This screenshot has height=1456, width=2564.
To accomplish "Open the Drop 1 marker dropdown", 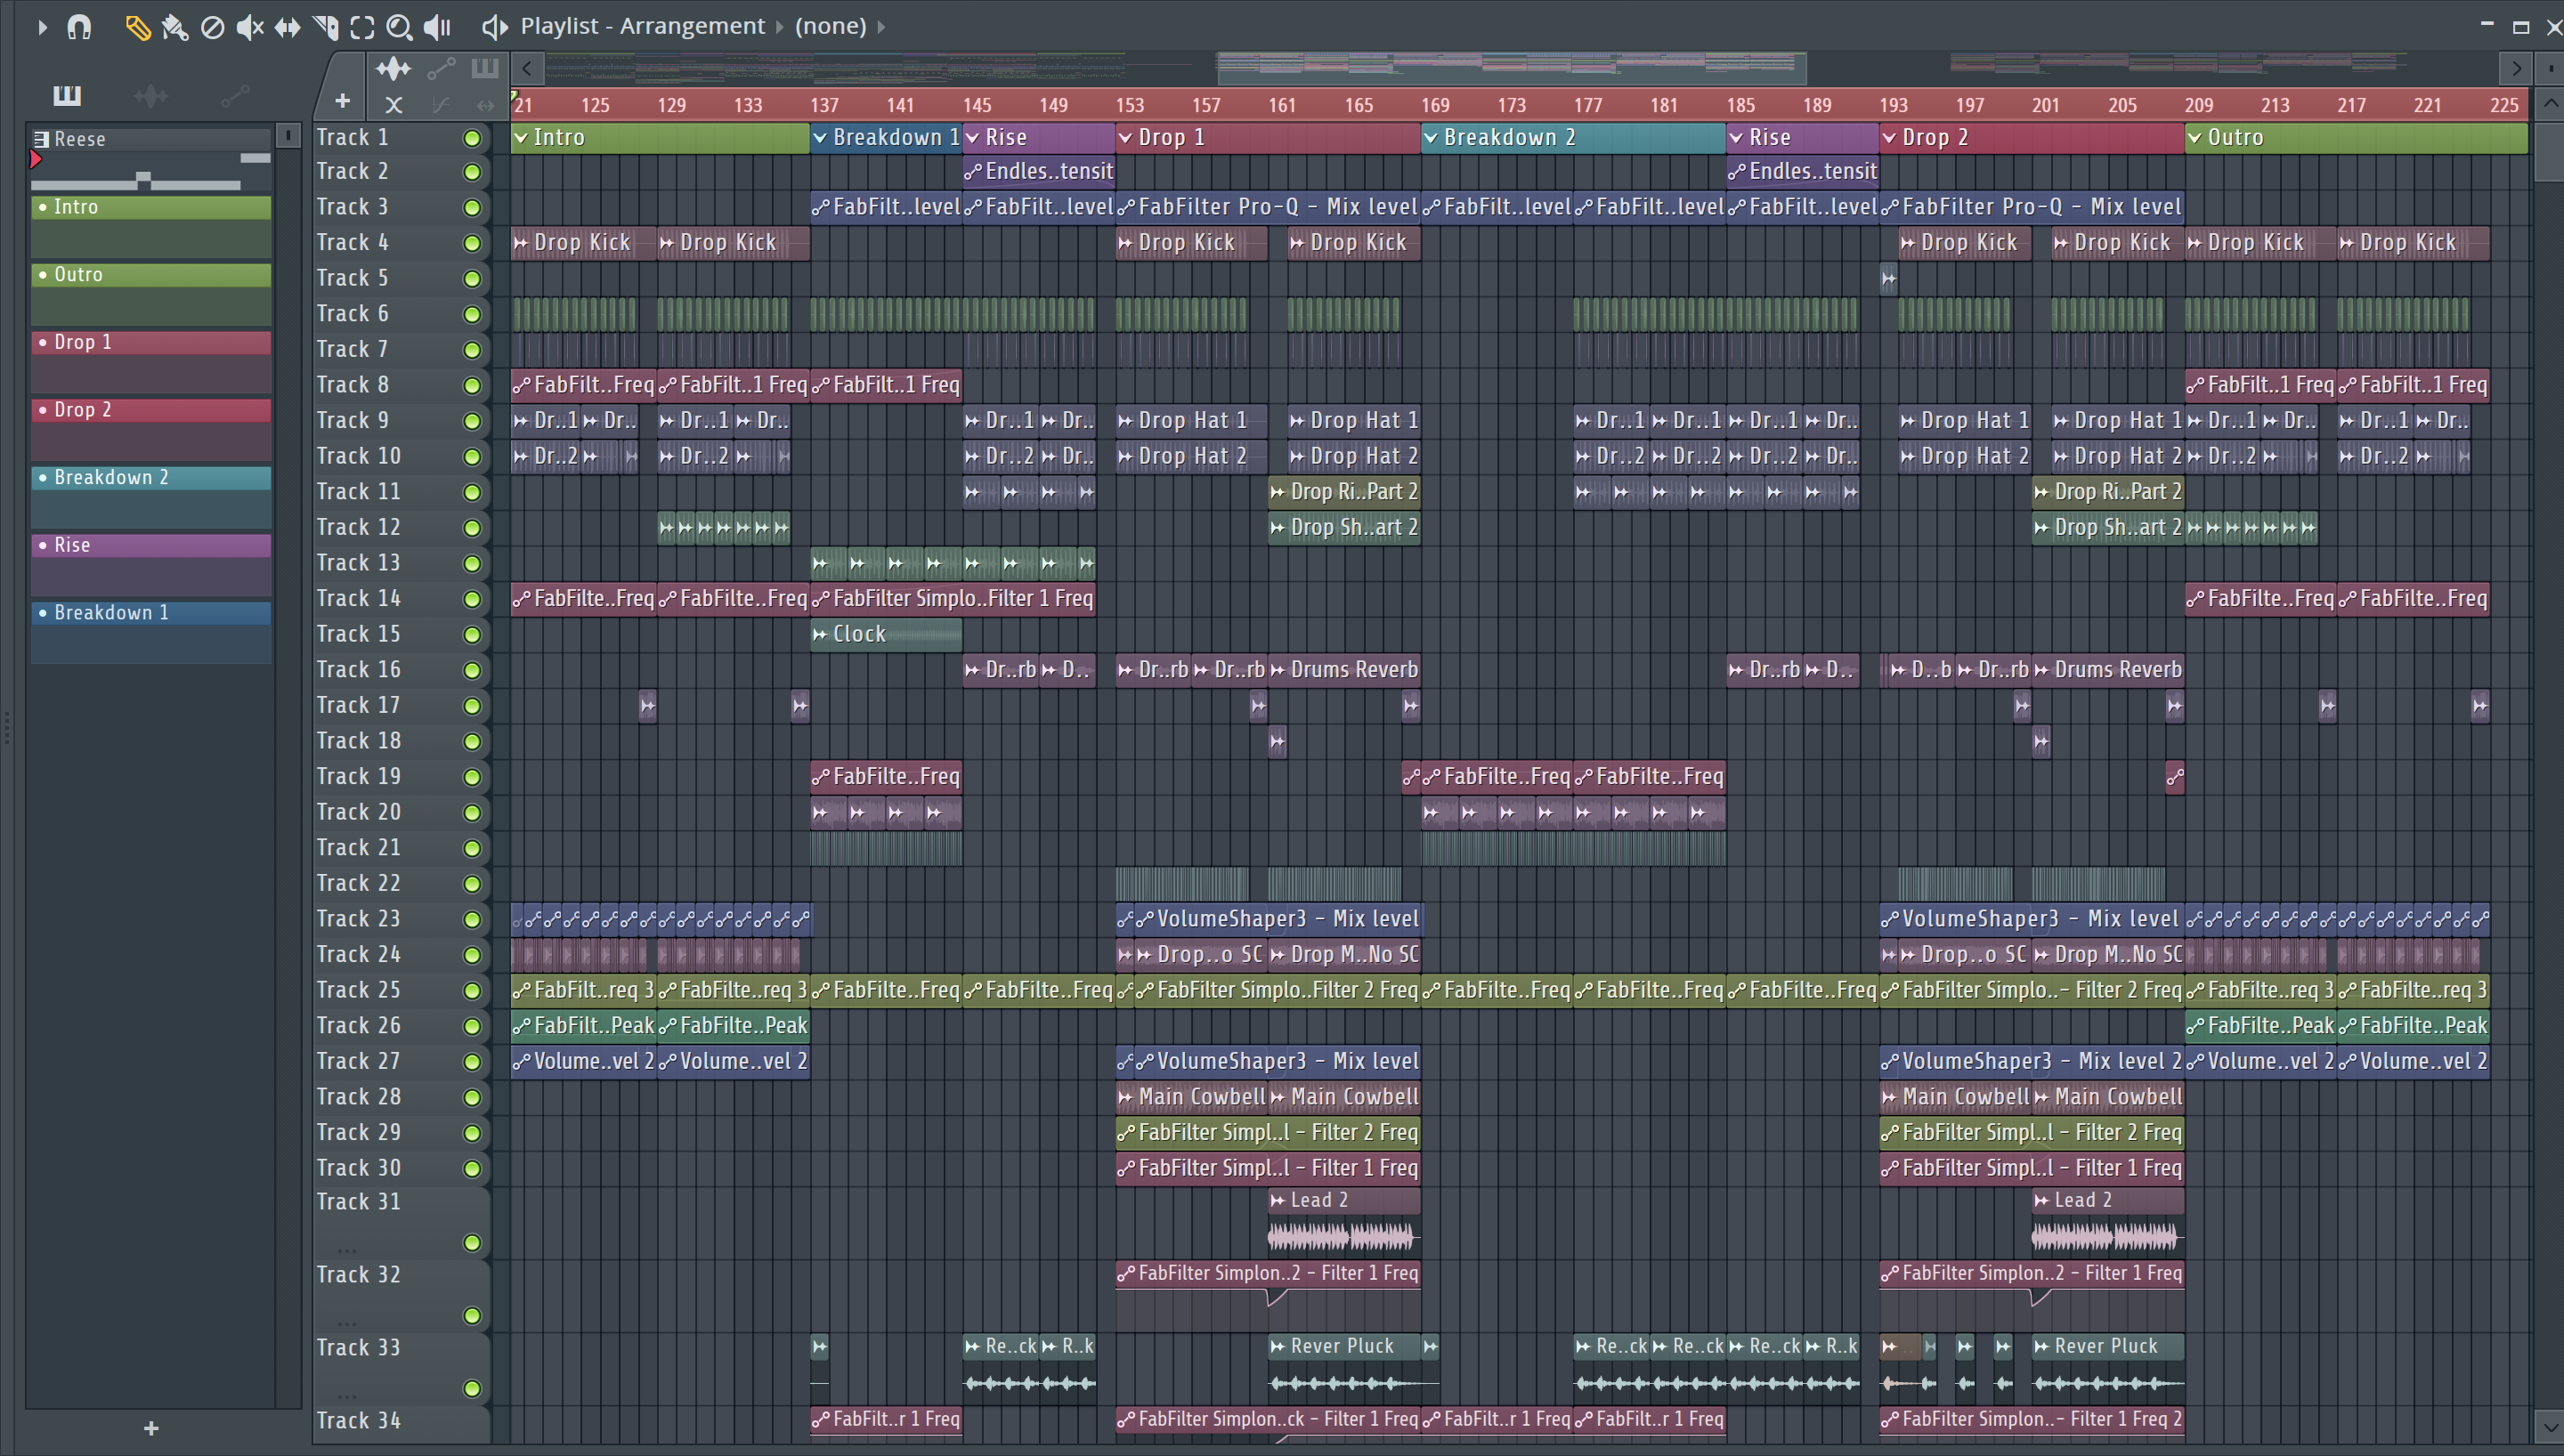I will coord(1126,138).
